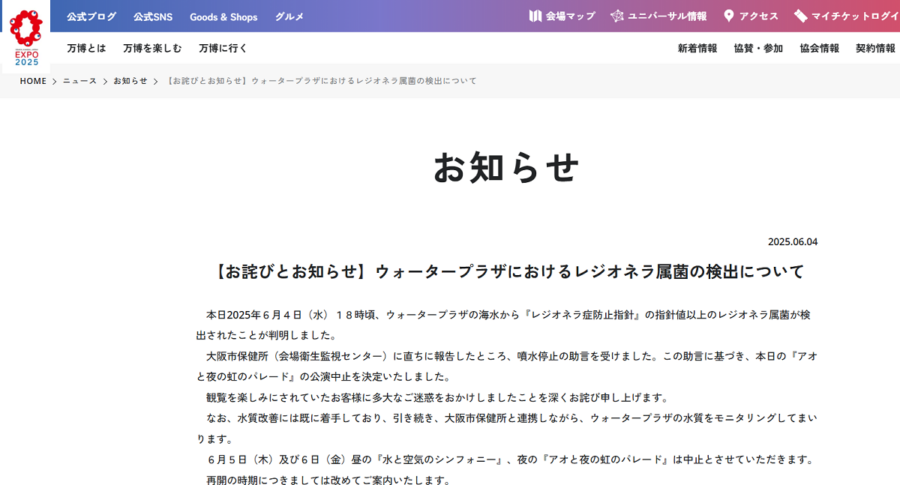Screen dimensions: 900x485
Task: Click お知らせ breadcrumb link
Action: 130,81
